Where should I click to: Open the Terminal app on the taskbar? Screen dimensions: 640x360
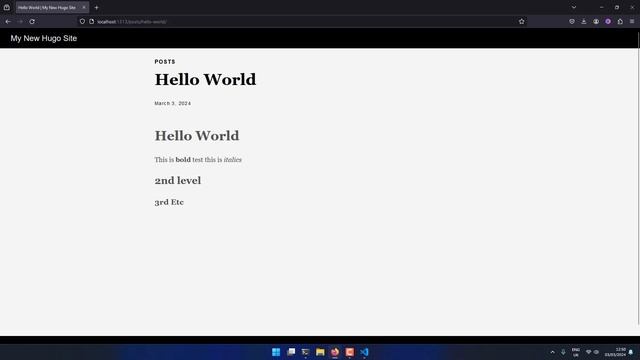point(305,352)
